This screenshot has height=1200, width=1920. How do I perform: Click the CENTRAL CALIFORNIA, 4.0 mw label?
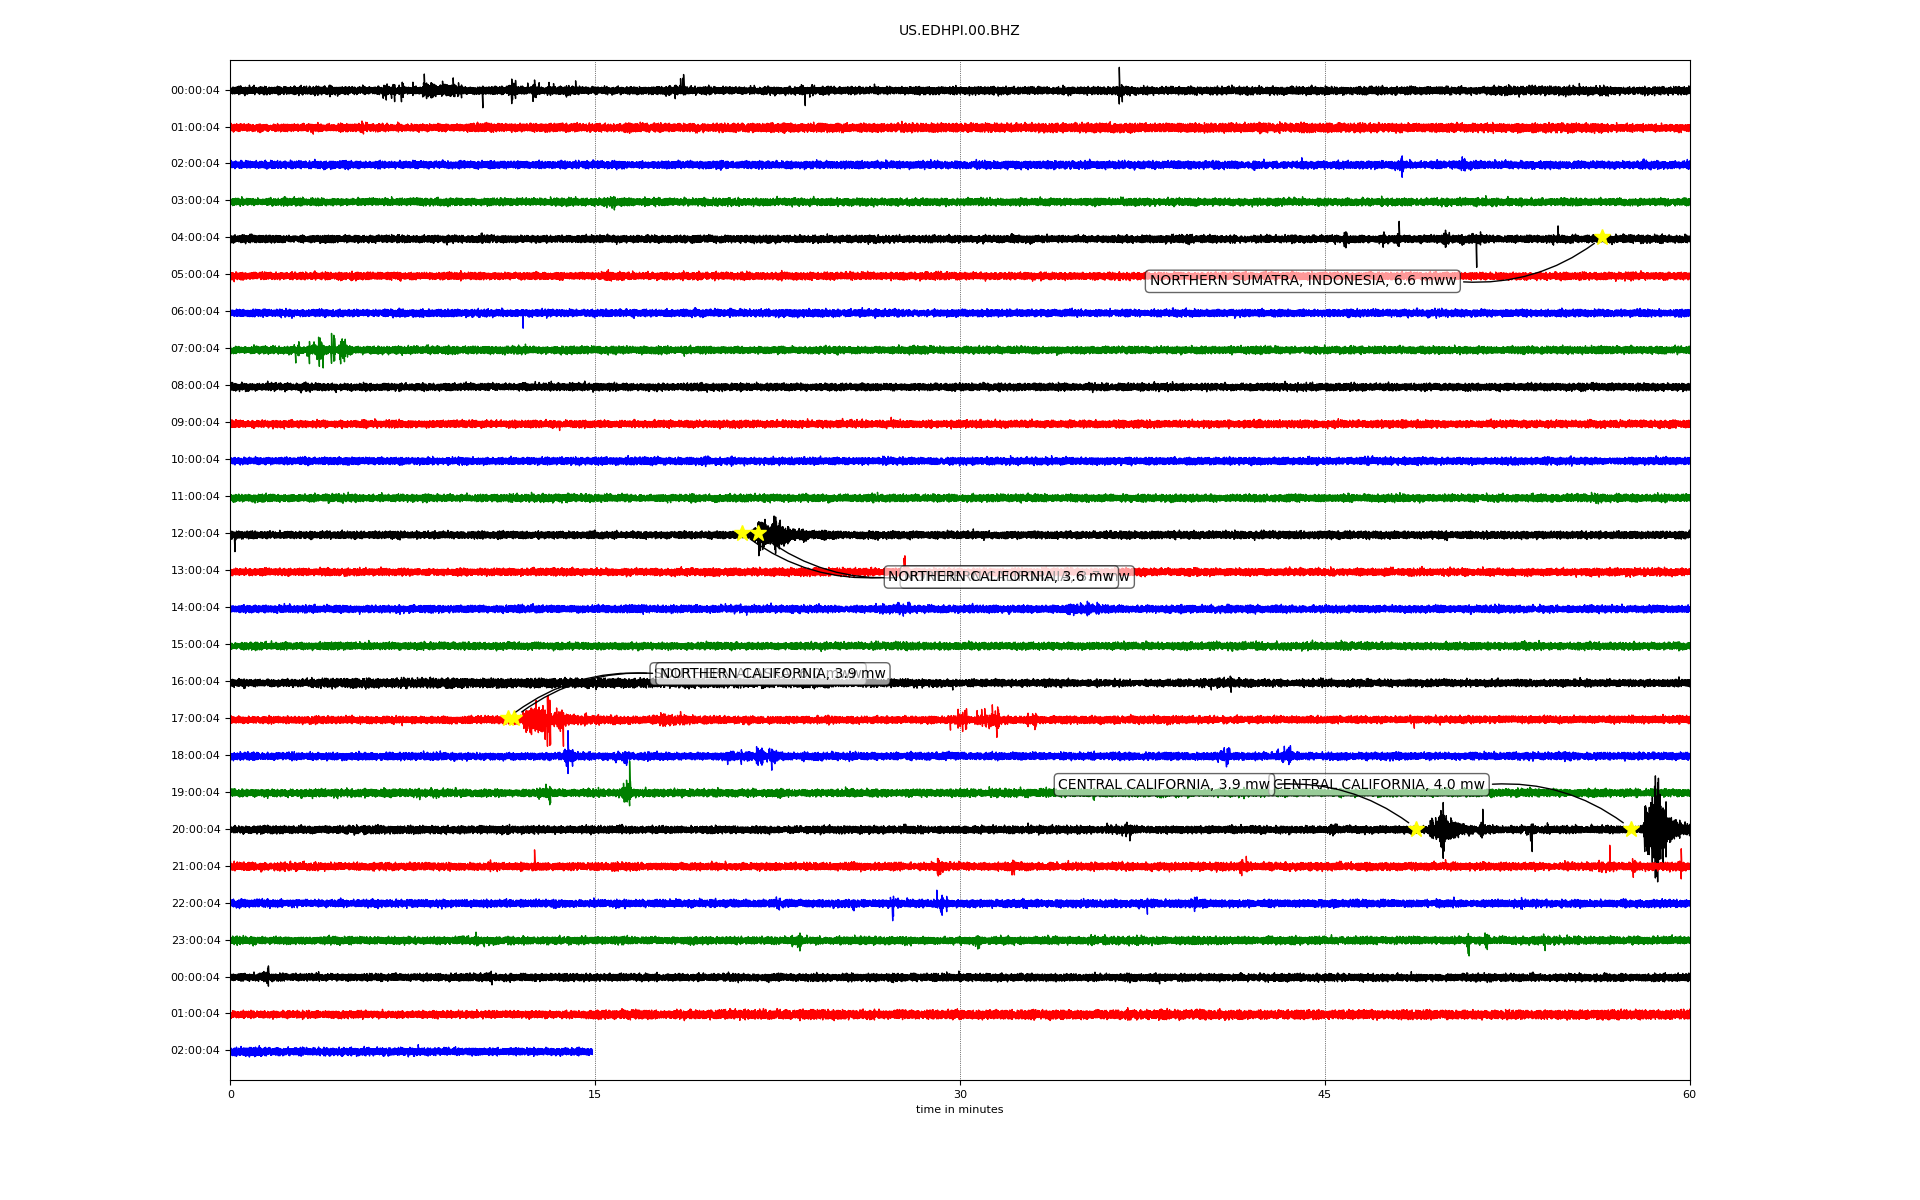1380,785
